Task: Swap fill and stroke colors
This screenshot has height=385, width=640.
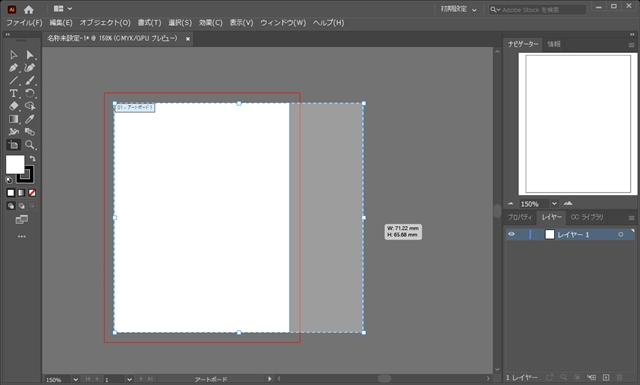Action: [33, 158]
